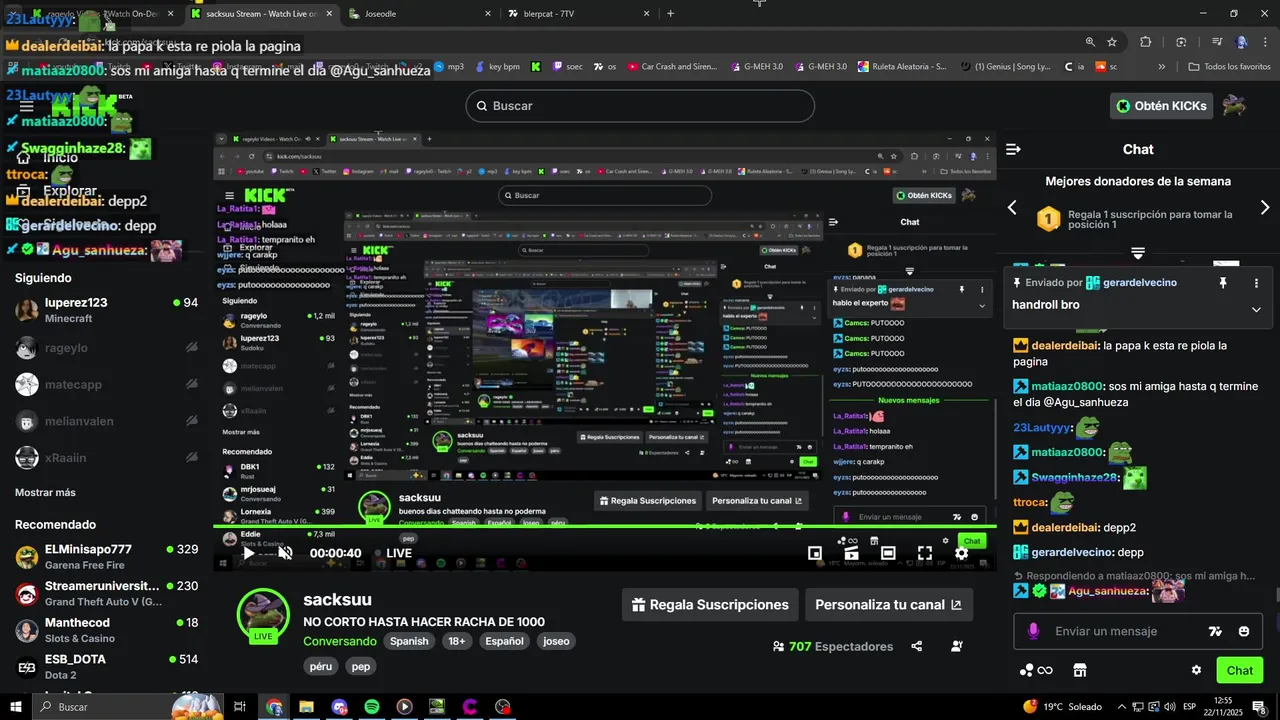
Task: Open a new browser tab
Action: point(670,14)
